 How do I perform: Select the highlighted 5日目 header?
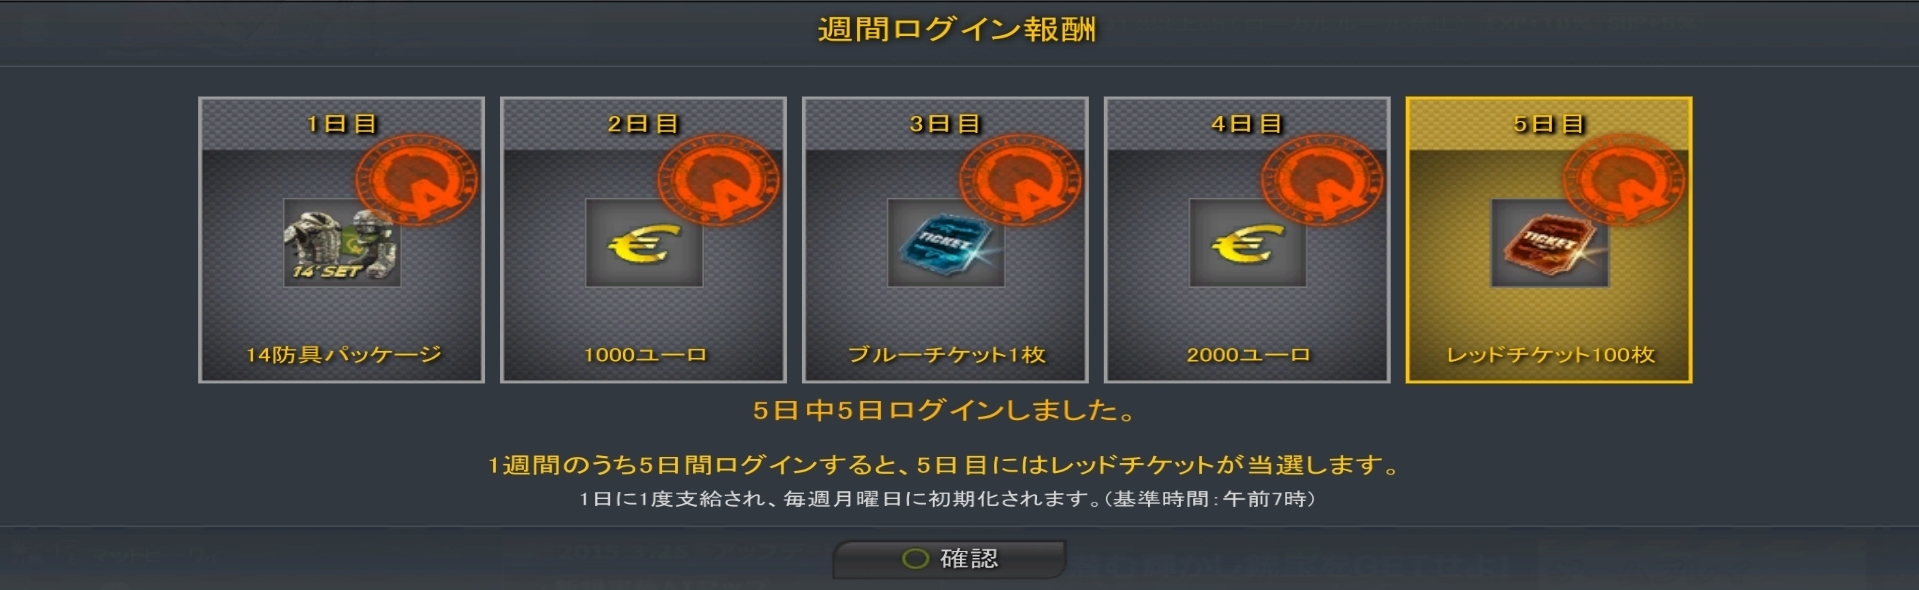[x=1550, y=124]
